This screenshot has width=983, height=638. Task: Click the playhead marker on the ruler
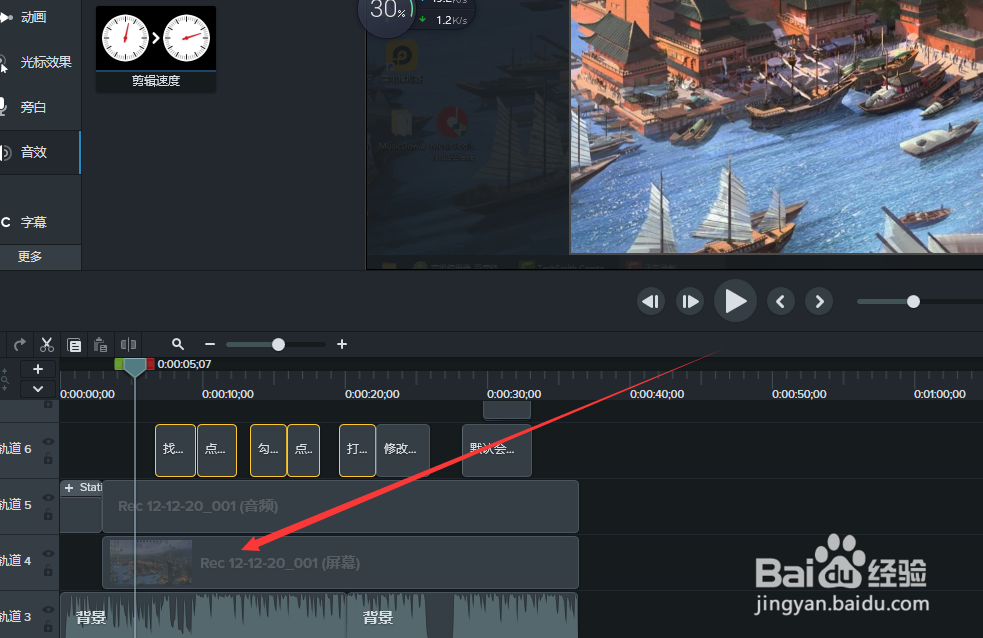pyautogui.click(x=135, y=367)
